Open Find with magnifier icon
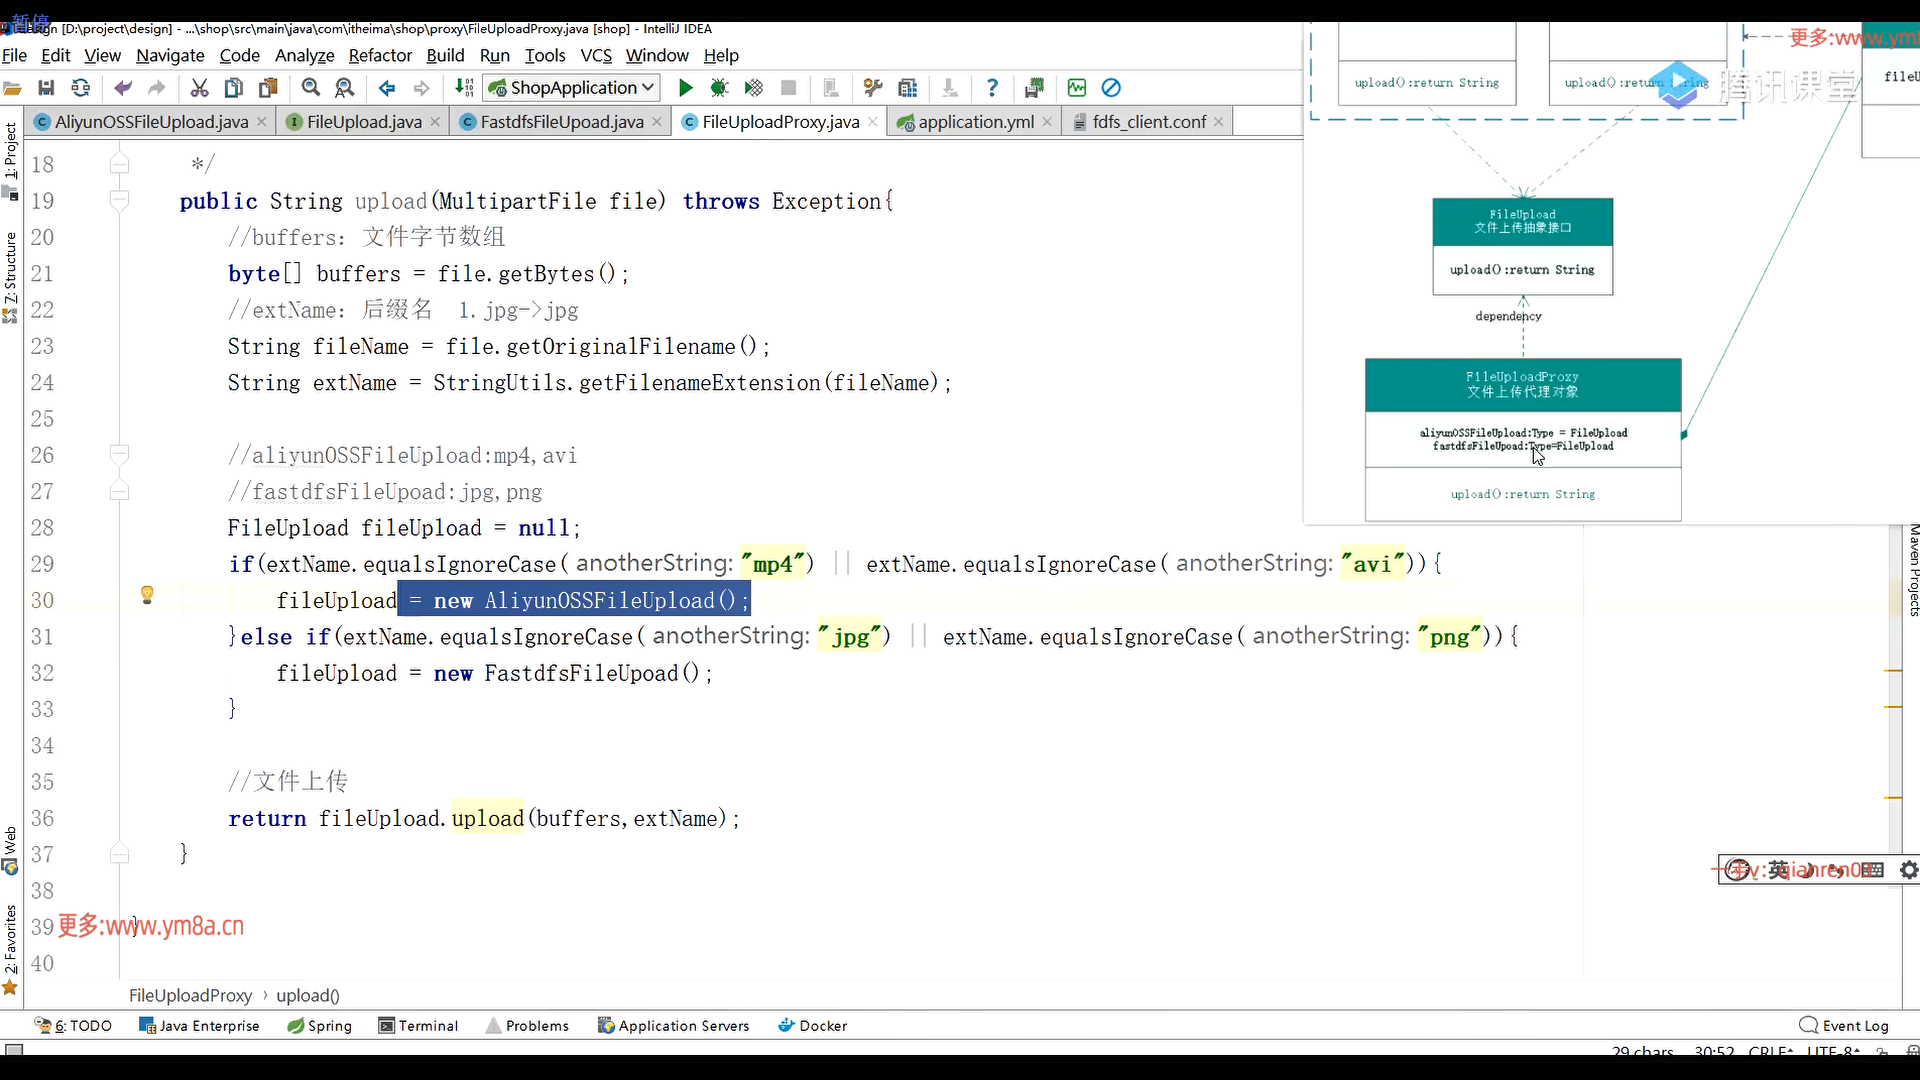 [x=311, y=88]
